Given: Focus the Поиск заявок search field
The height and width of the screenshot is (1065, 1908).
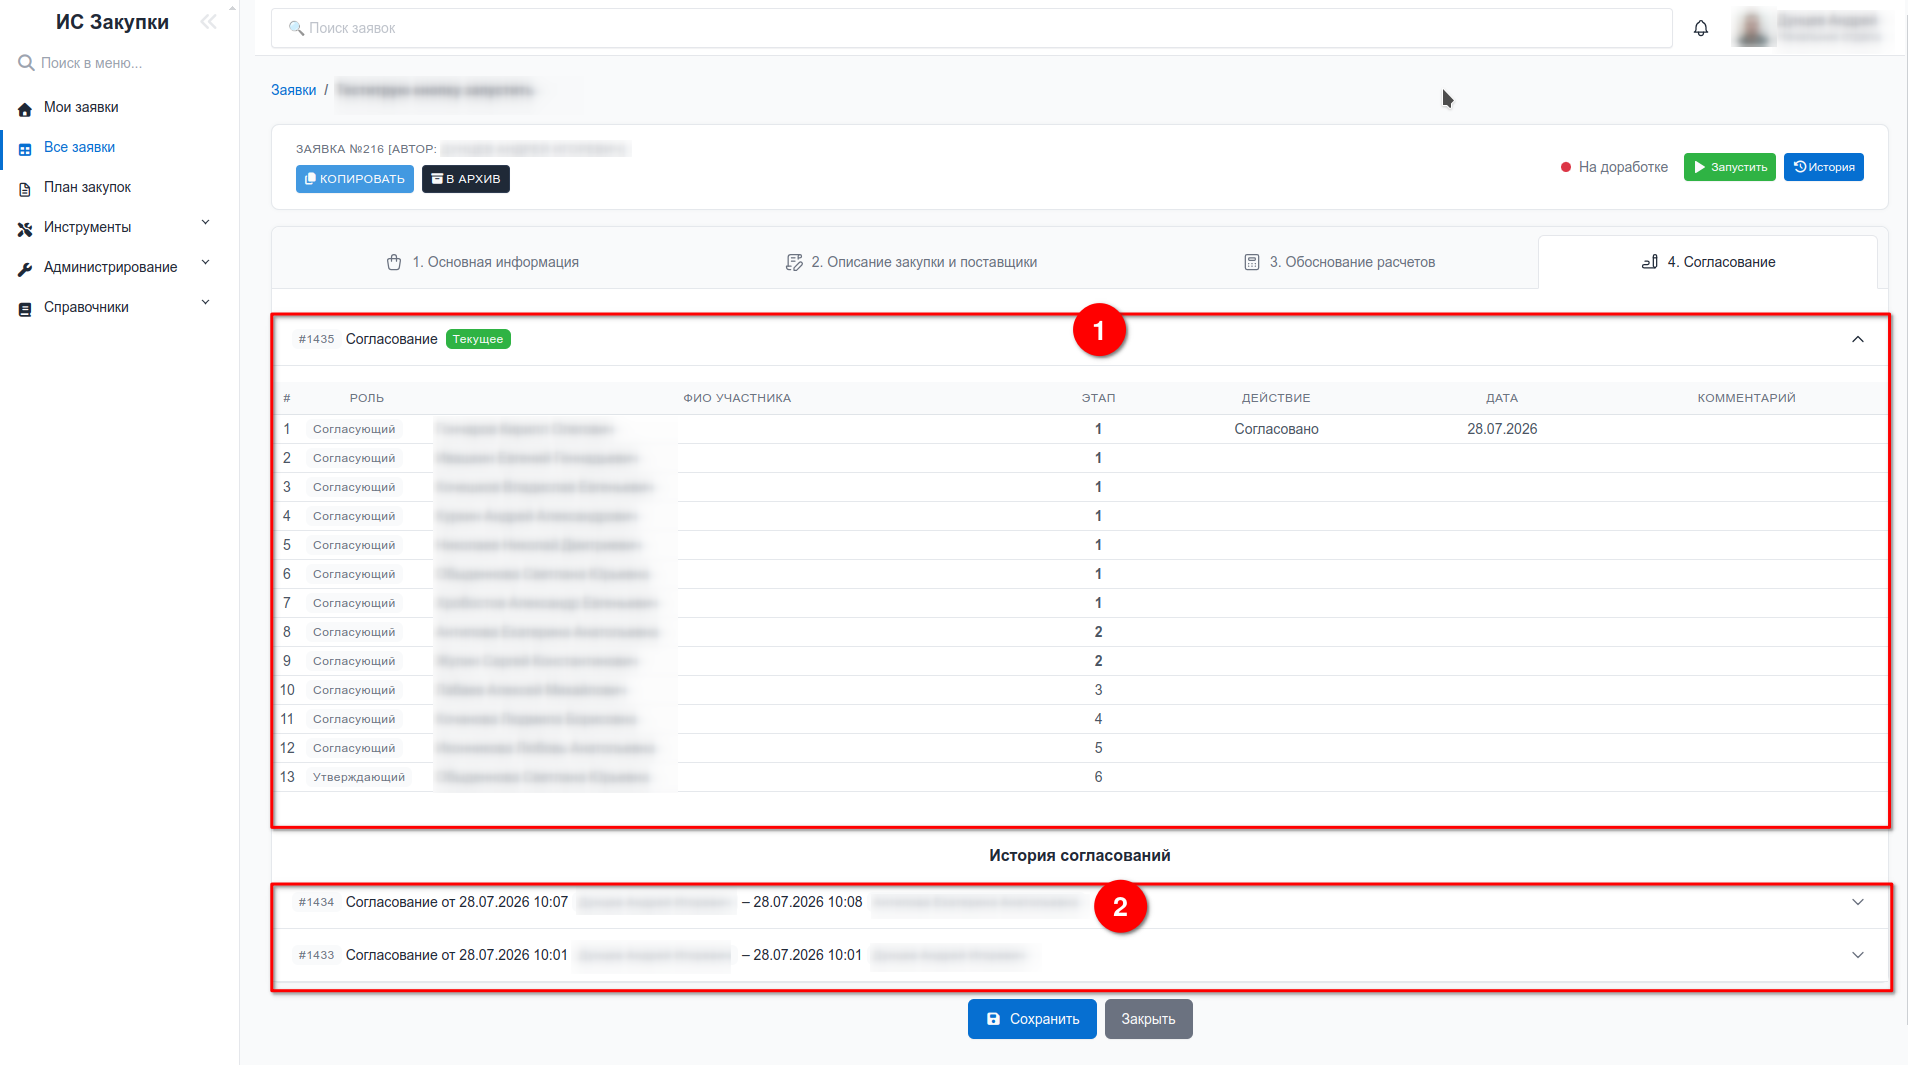Looking at the screenshot, I should click(972, 28).
